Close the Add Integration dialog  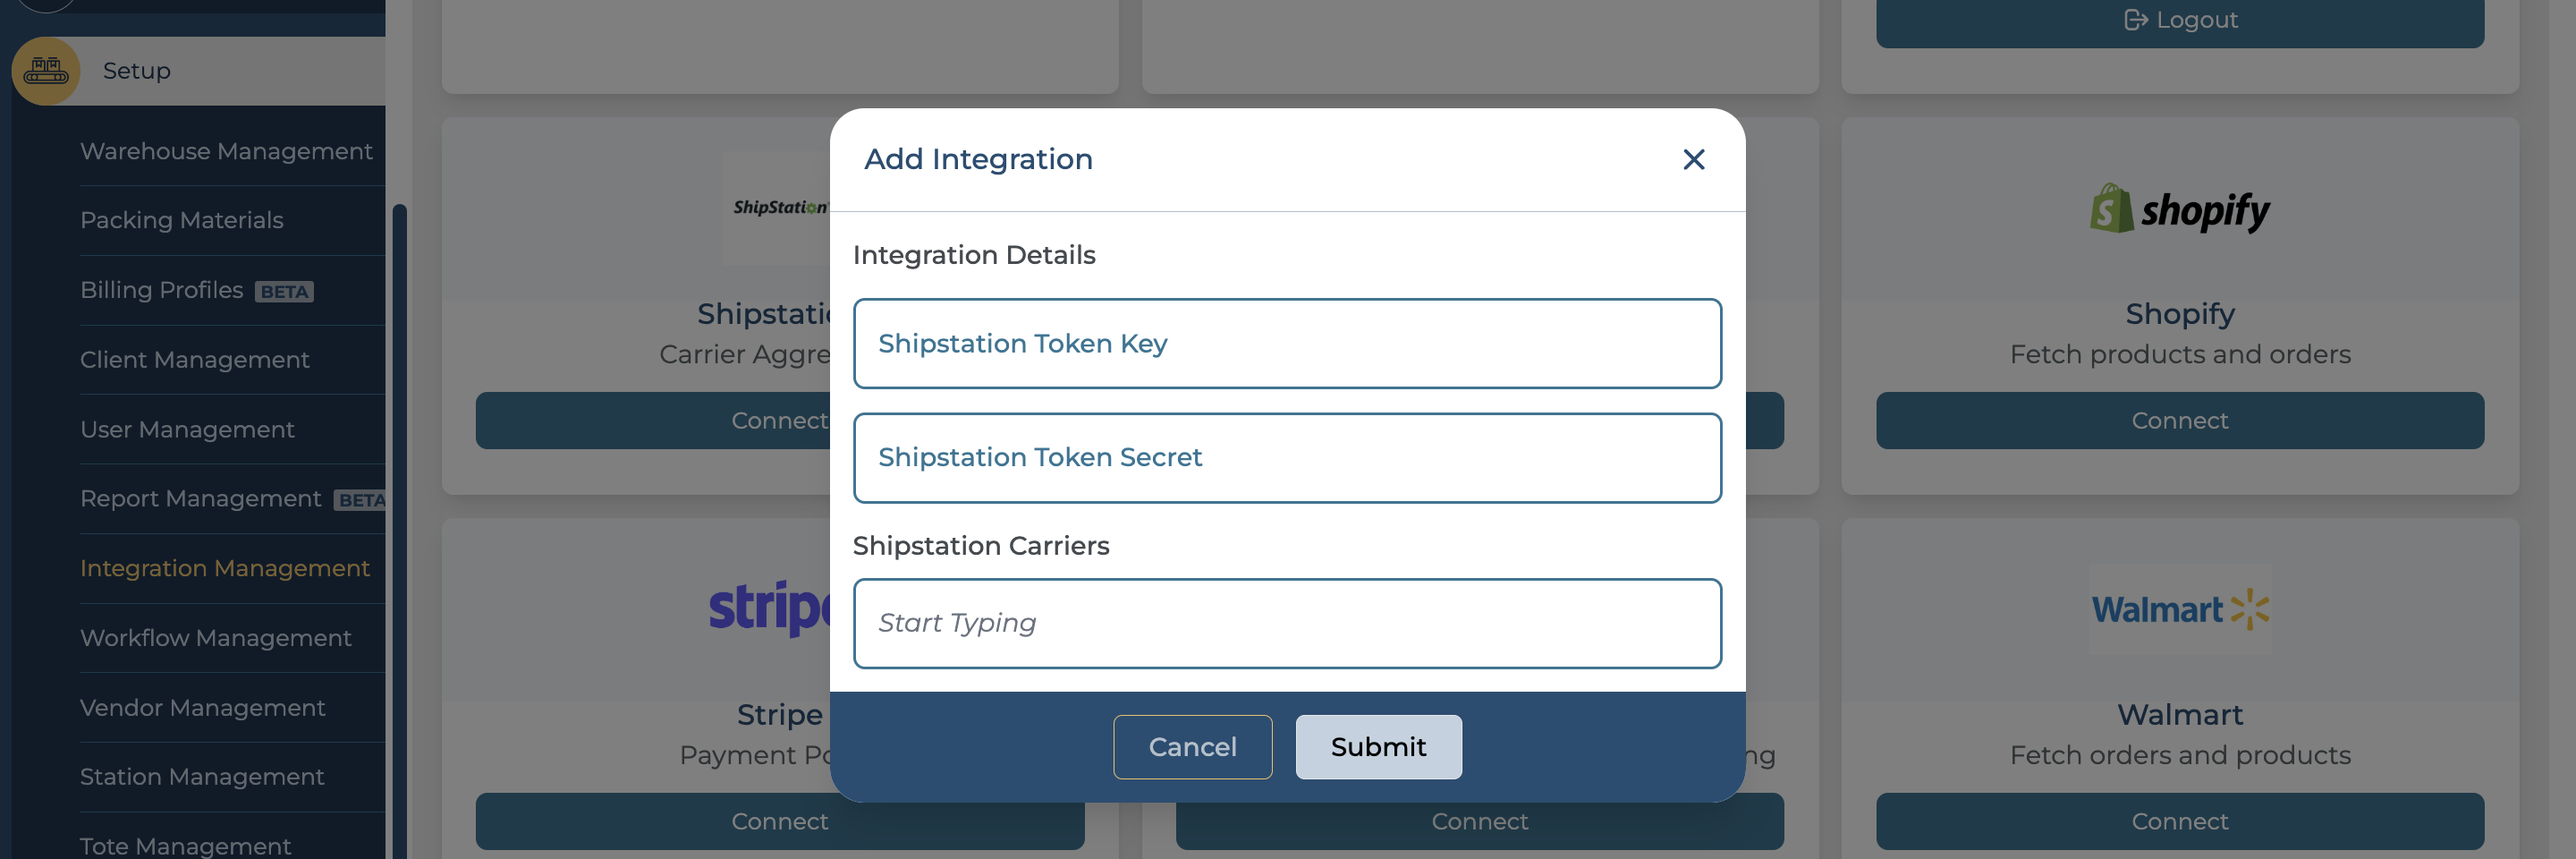1693,160
